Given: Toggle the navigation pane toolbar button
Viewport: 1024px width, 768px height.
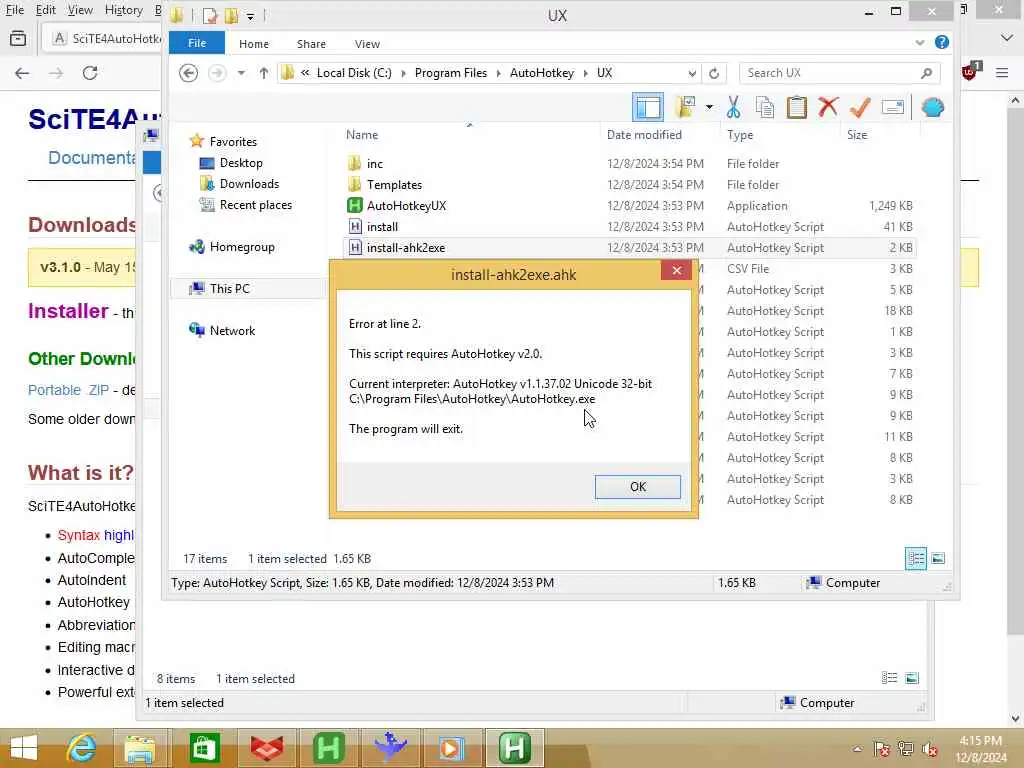Looking at the screenshot, I should (648, 107).
